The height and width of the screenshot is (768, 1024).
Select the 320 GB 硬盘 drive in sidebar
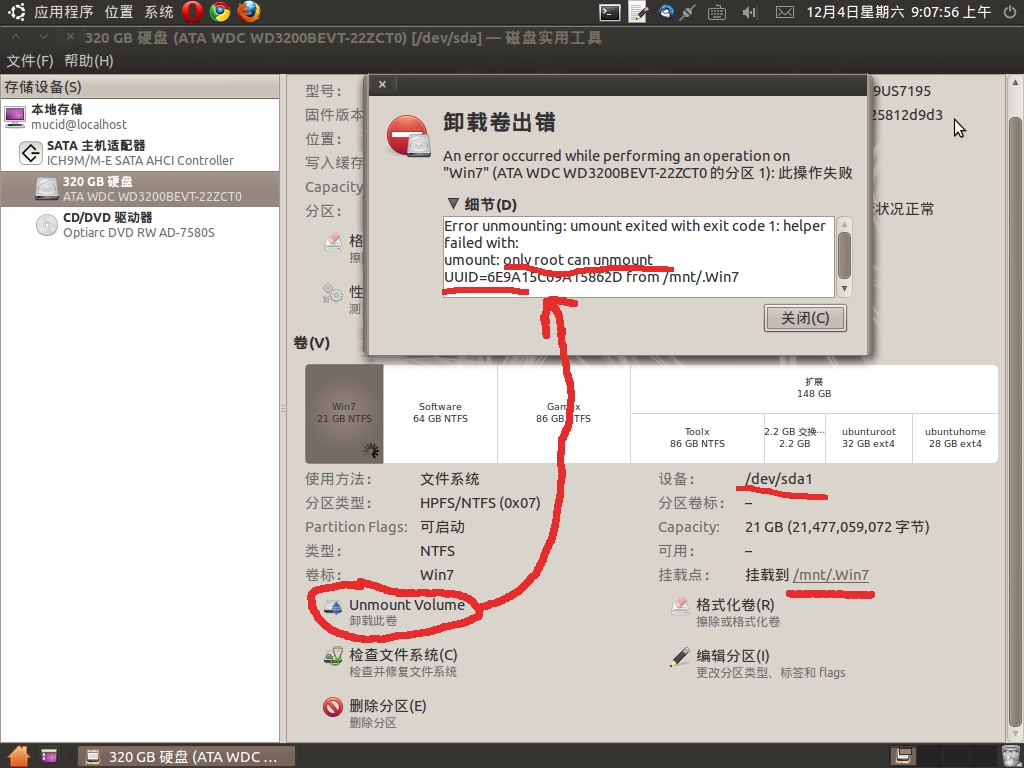click(140, 189)
